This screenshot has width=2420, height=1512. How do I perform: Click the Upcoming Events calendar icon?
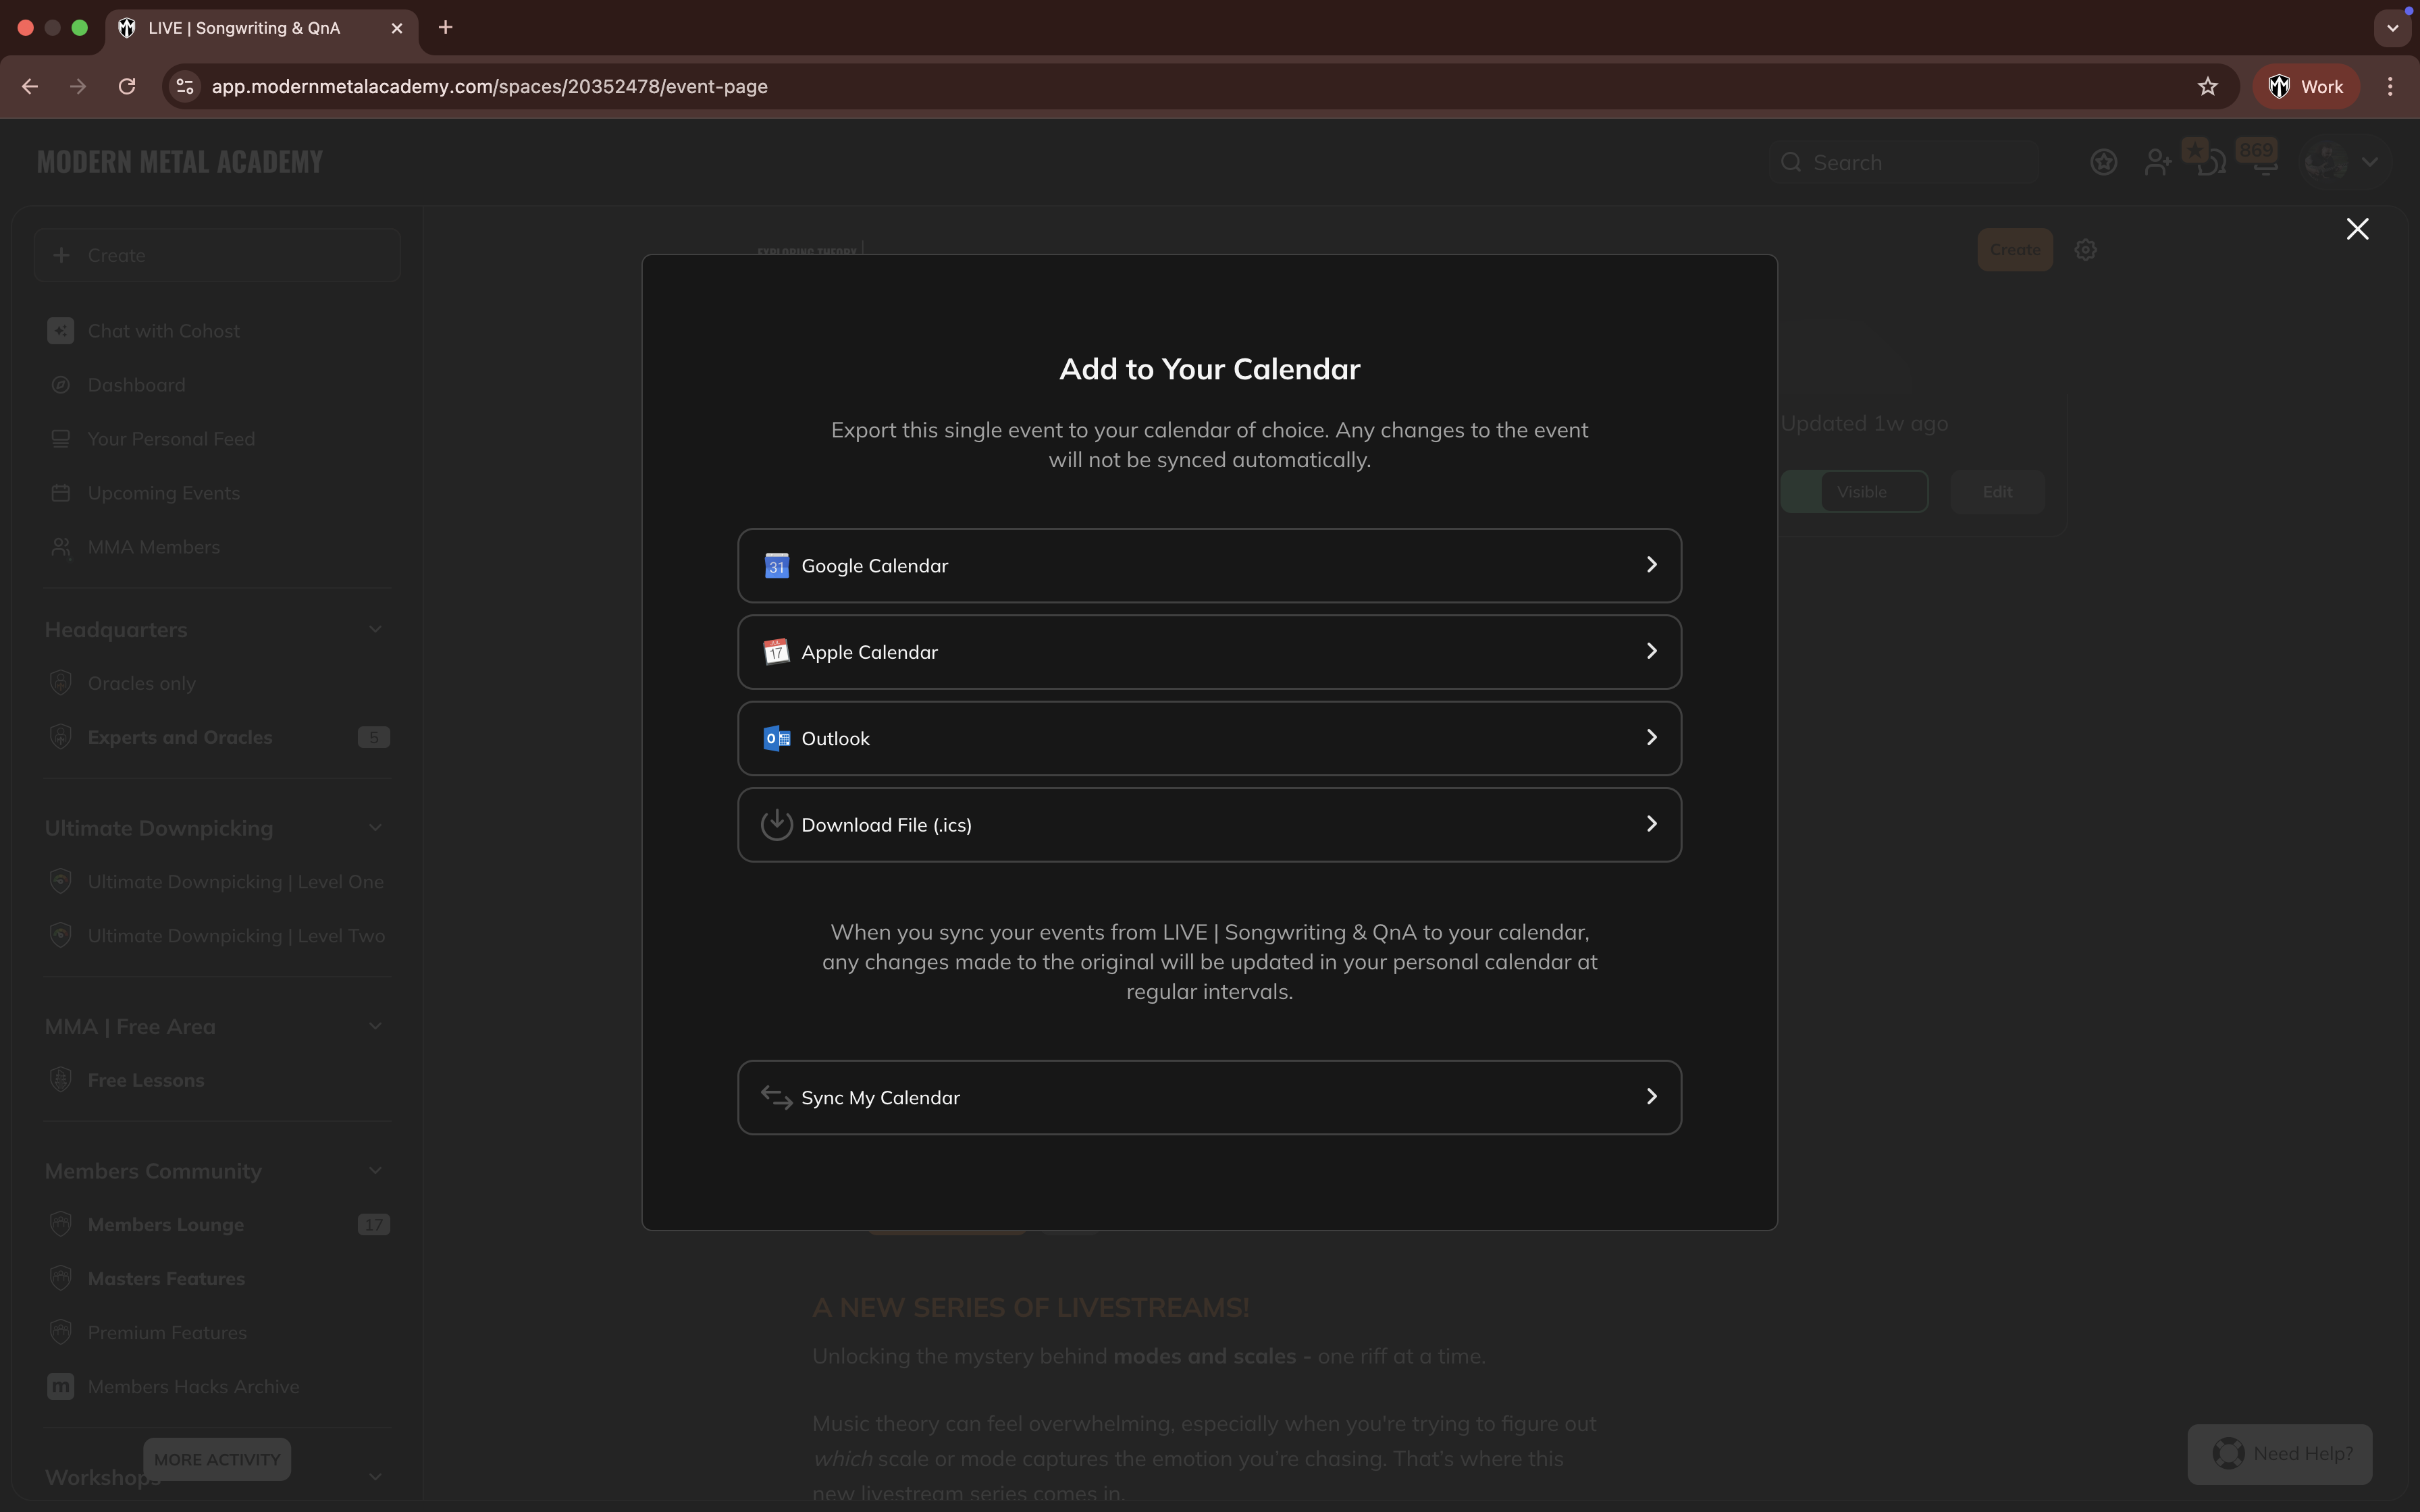pos(60,492)
